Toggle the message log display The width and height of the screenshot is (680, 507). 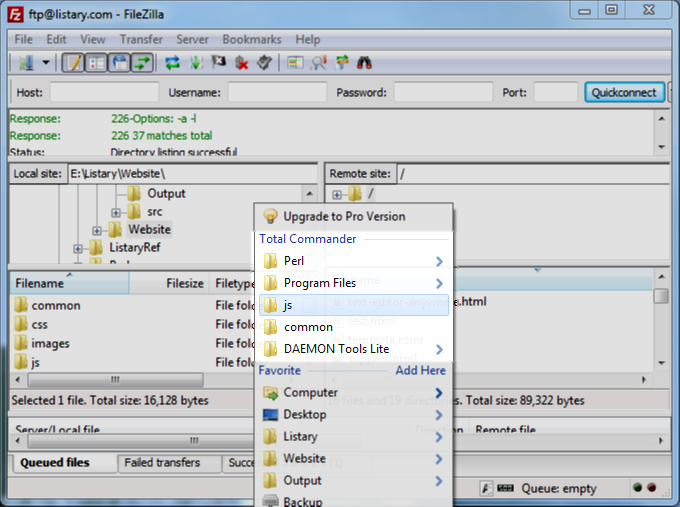[73, 63]
